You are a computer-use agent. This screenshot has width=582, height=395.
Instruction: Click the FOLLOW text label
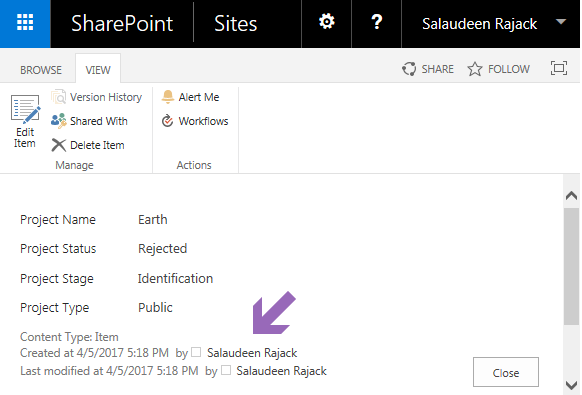pyautogui.click(x=509, y=69)
